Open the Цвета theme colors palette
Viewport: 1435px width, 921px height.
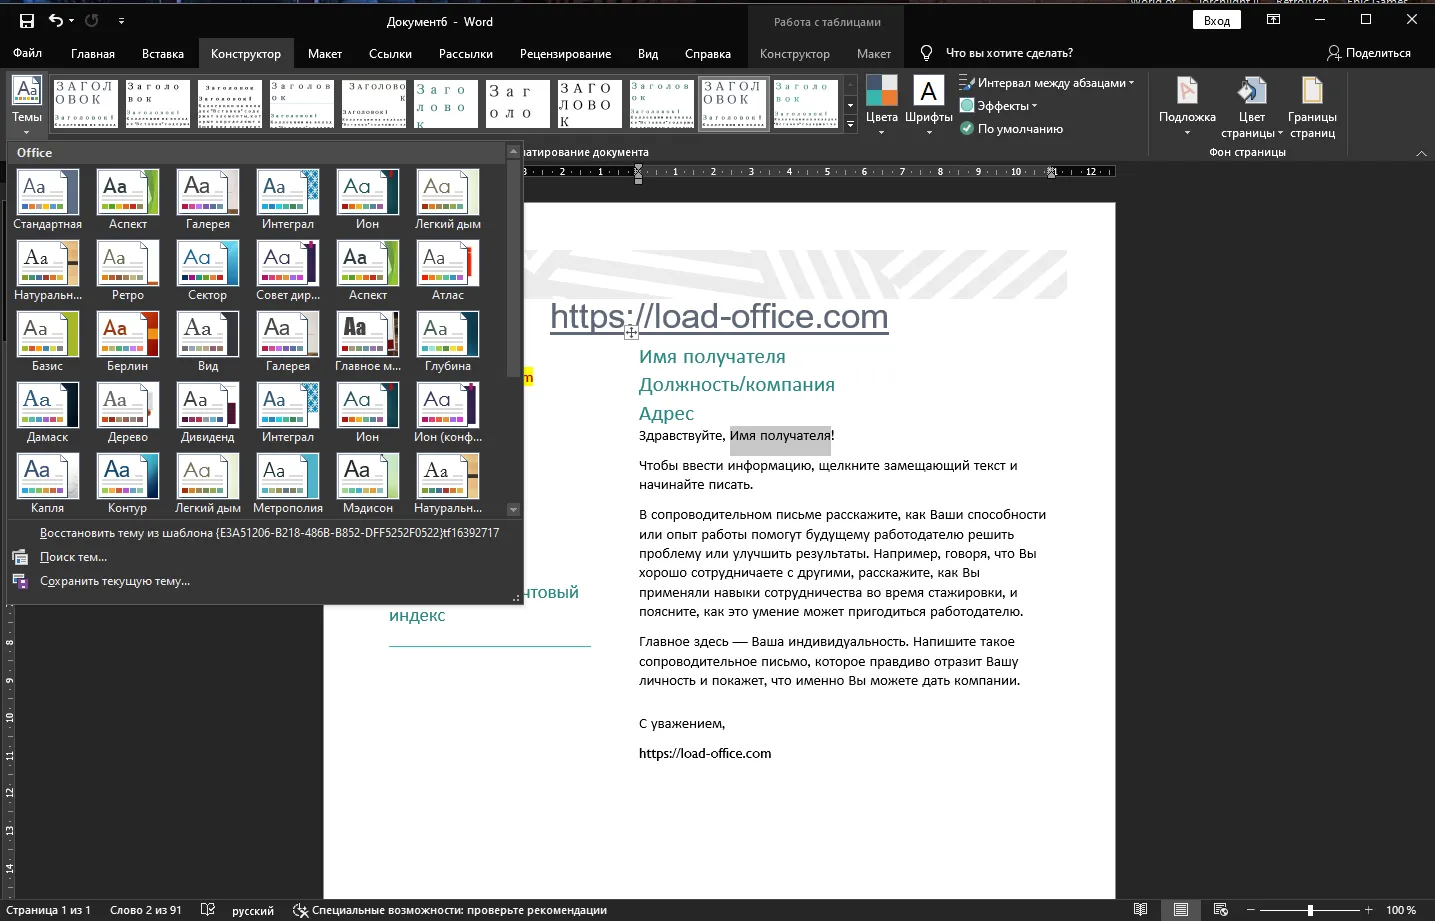[x=882, y=105]
